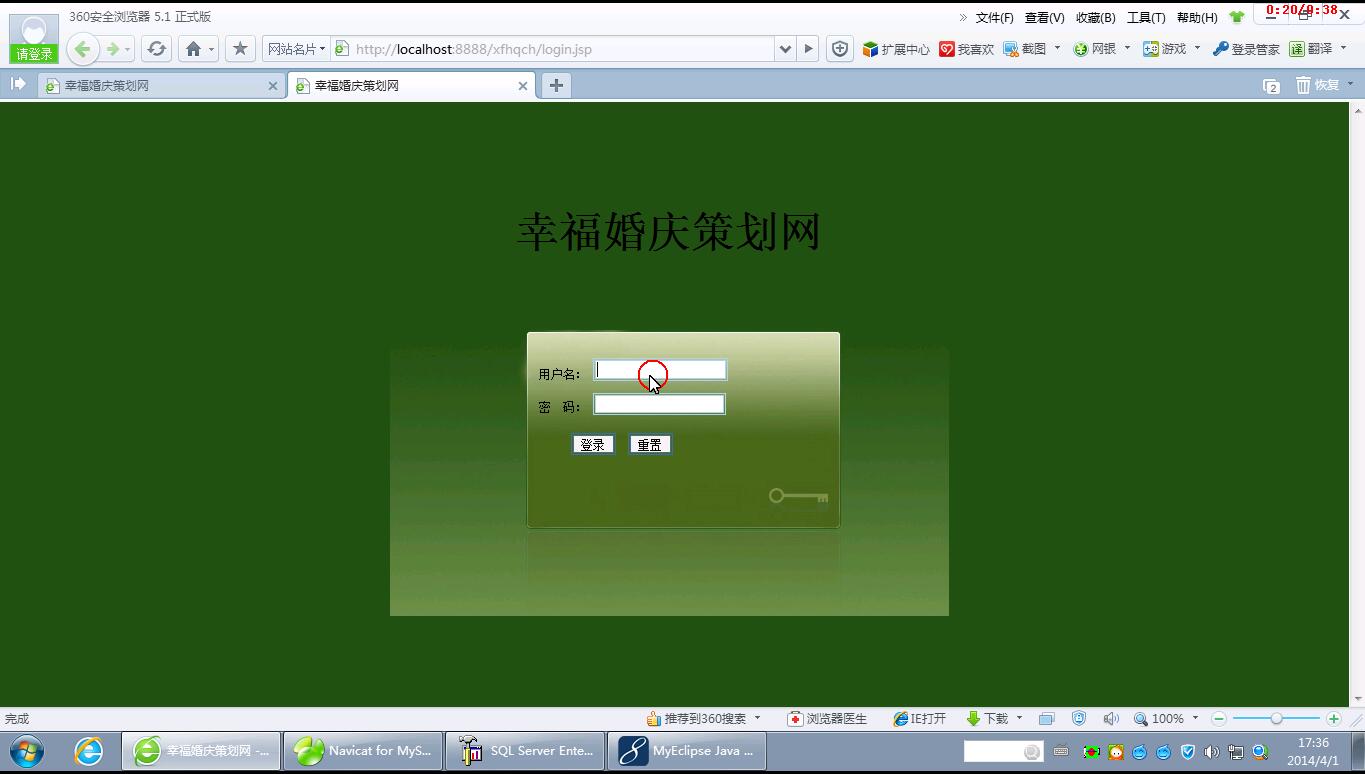Click the zoom slider handle
The width and height of the screenshot is (1365, 774).
click(1276, 719)
